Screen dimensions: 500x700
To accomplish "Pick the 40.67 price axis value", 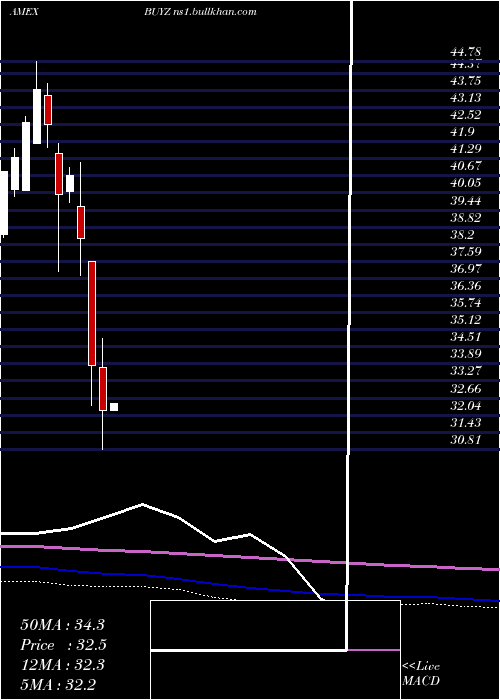I will (x=465, y=166).
